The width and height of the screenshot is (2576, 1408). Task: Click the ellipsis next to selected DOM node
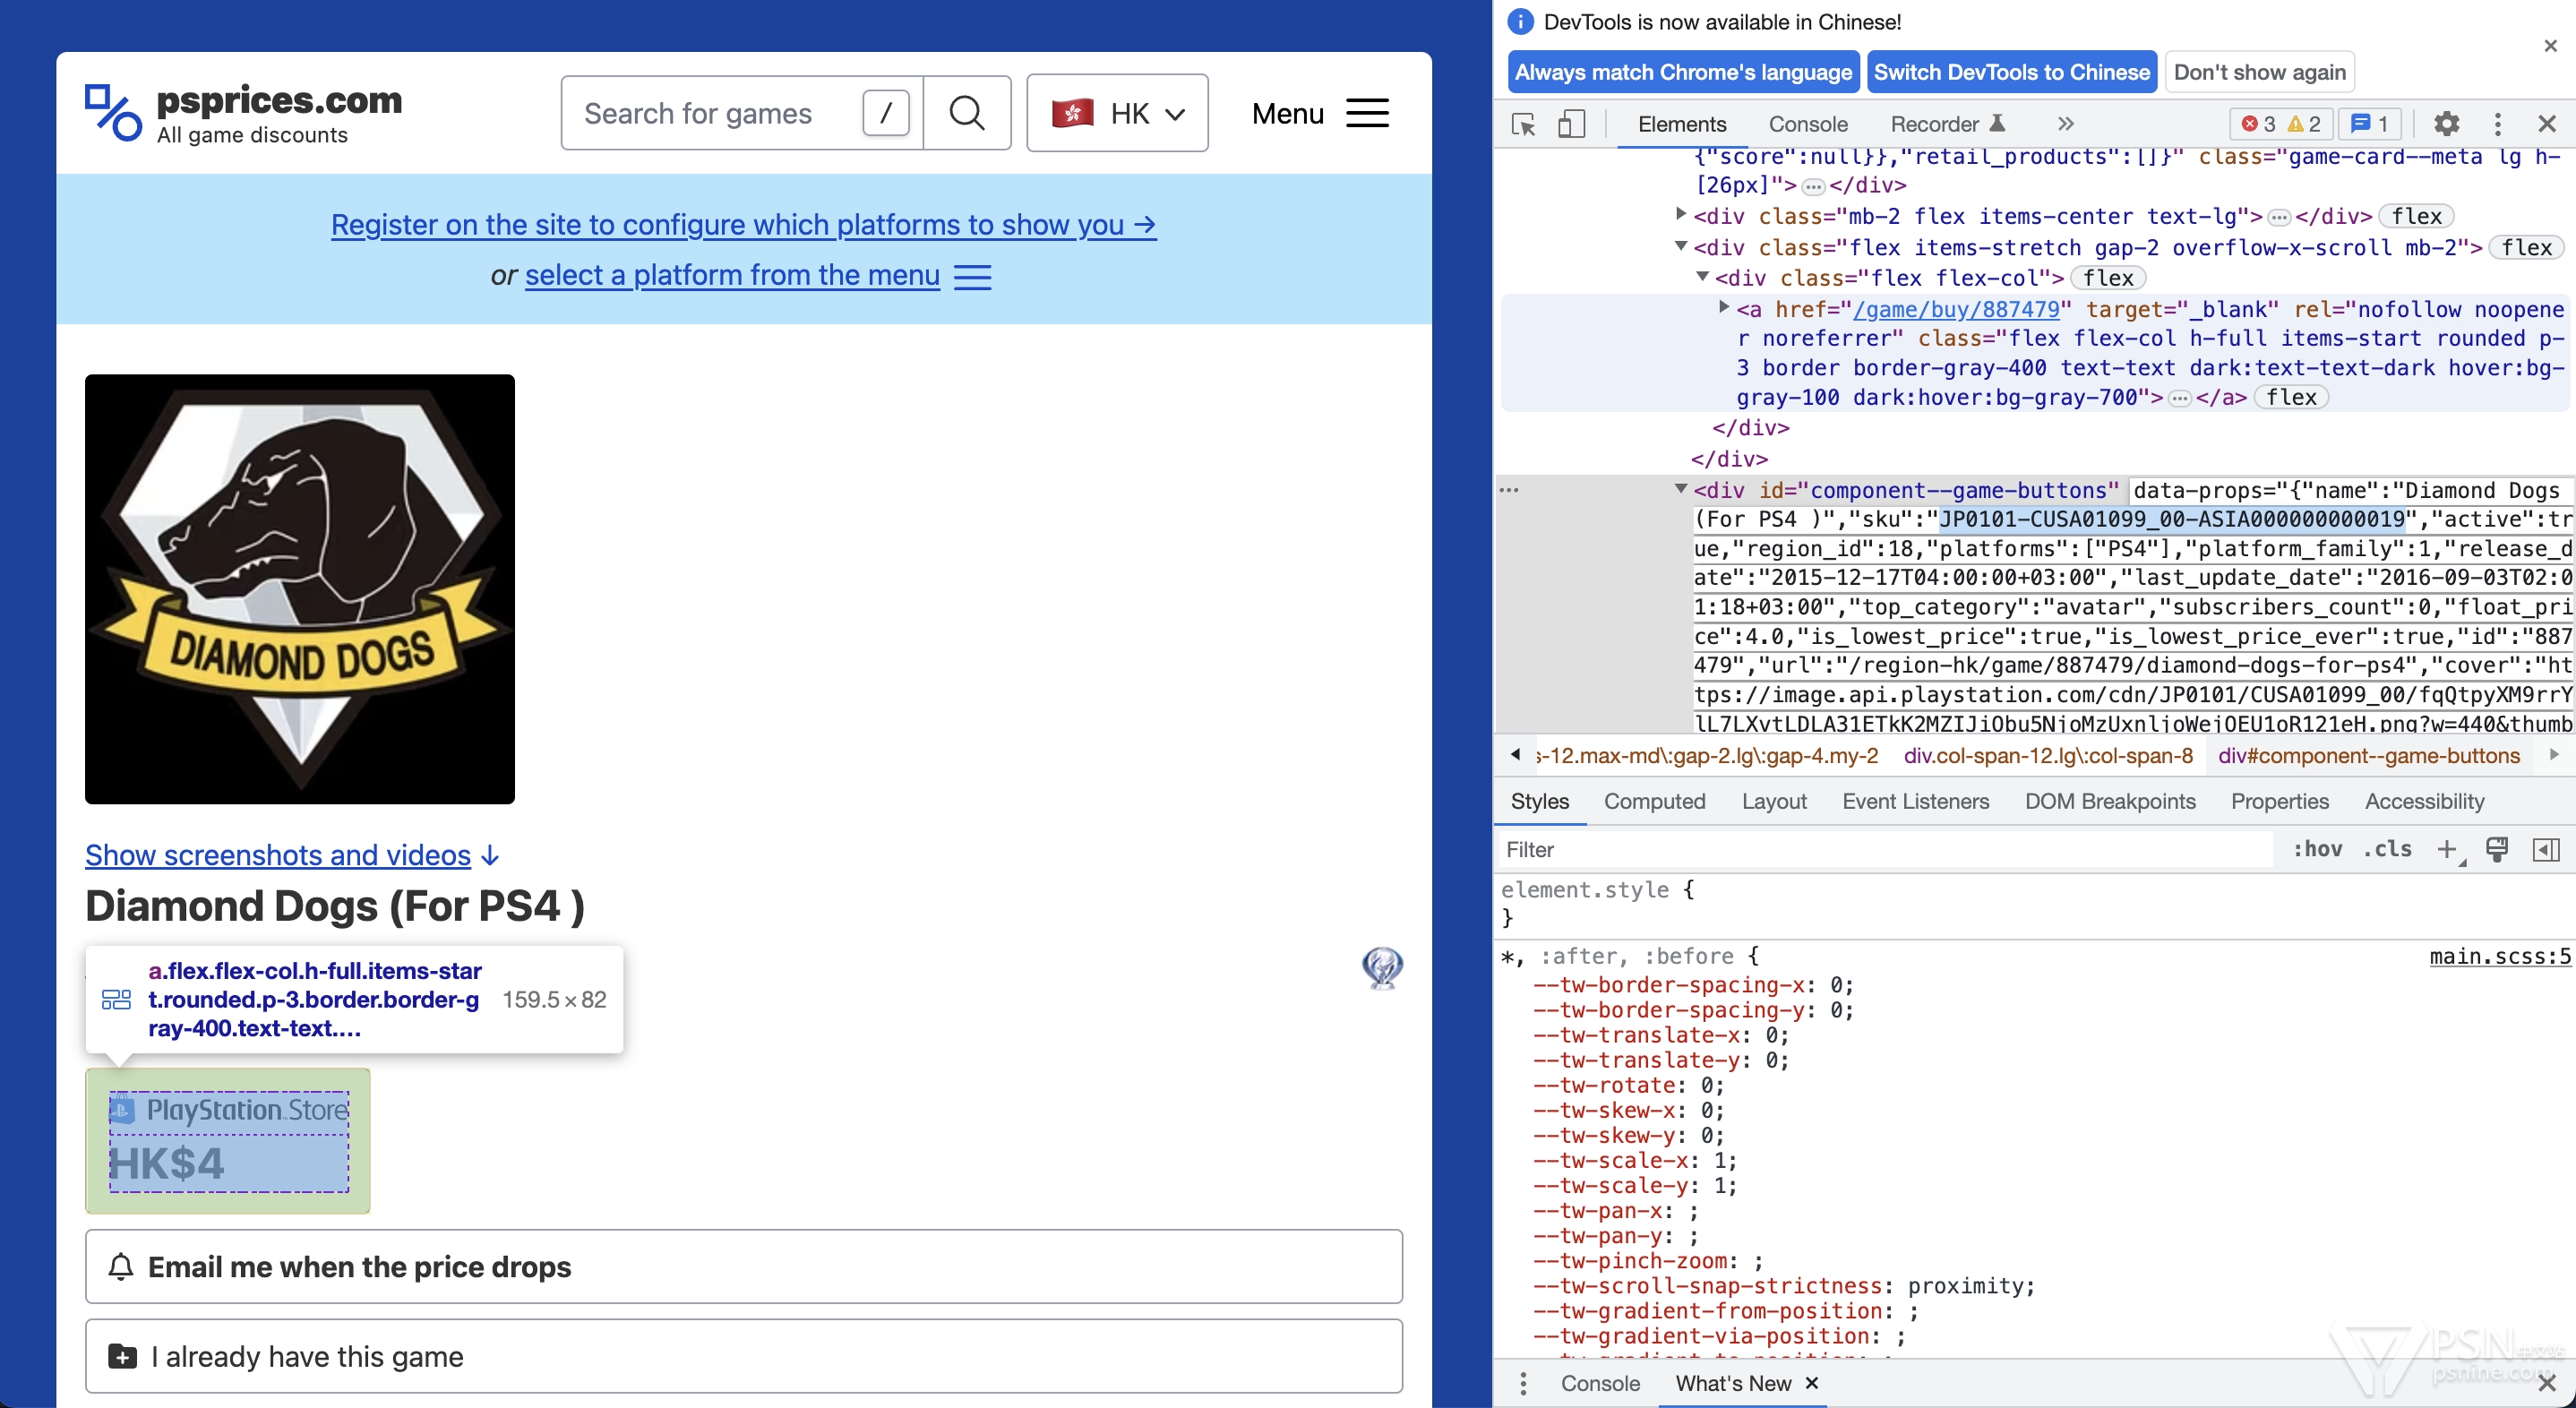(1509, 490)
